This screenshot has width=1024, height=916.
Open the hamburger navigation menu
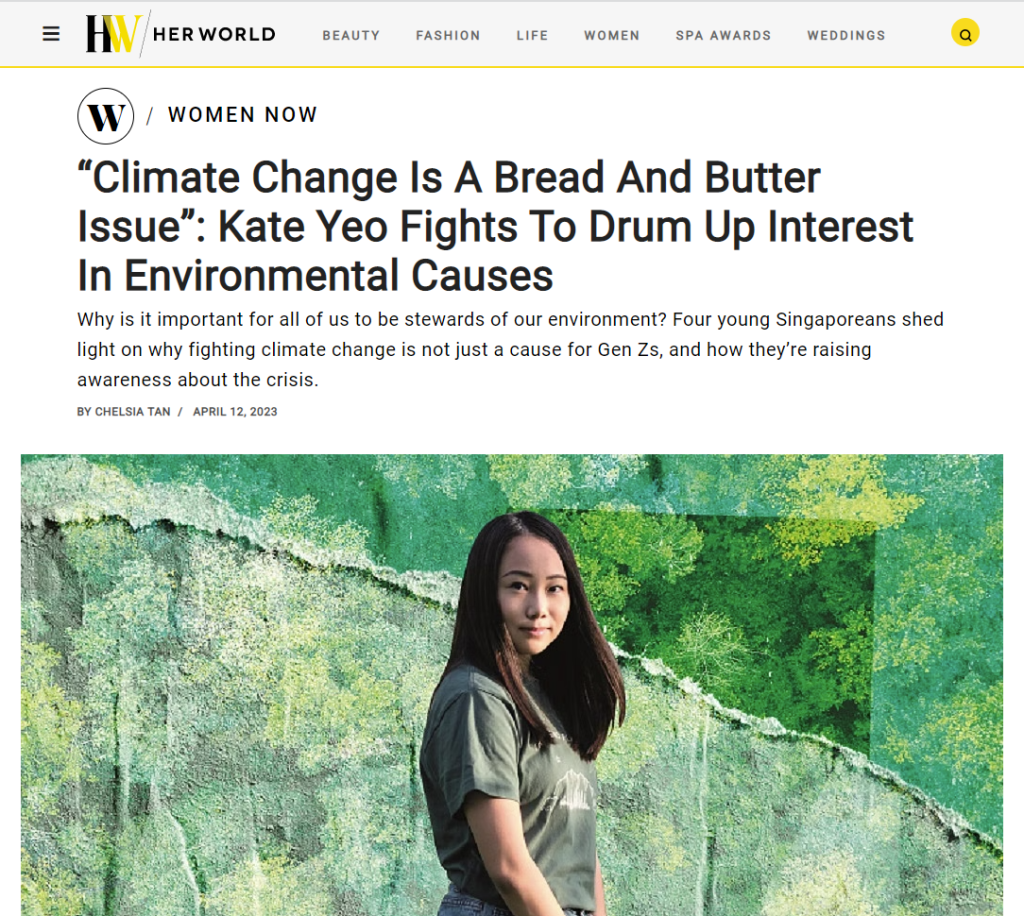[51, 34]
